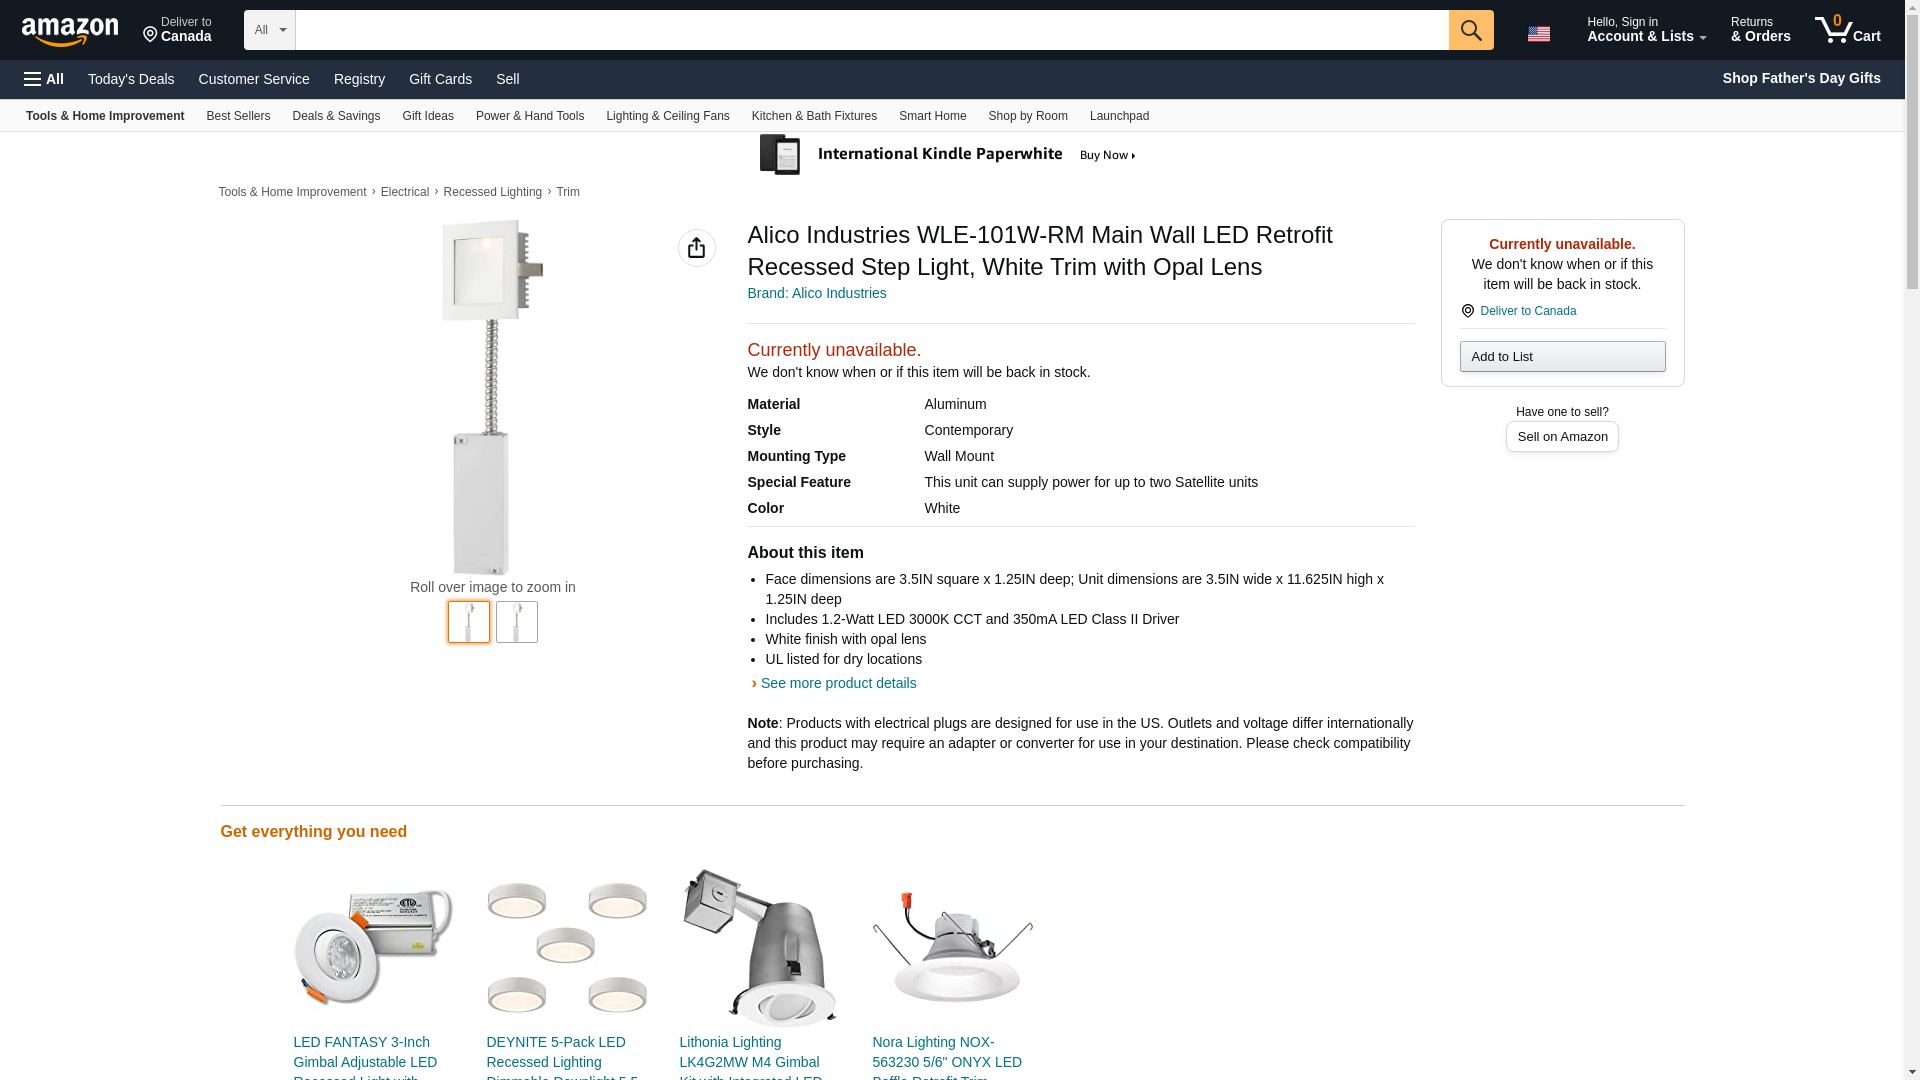Click the International Kindle Paperwhite banner
This screenshot has width=1920, height=1080.
click(948, 155)
